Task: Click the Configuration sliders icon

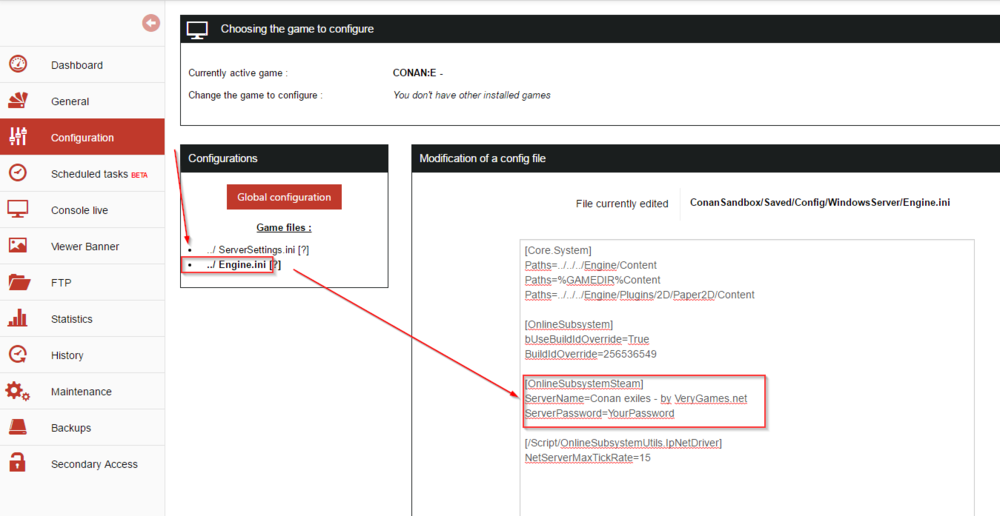Action: click(x=18, y=137)
